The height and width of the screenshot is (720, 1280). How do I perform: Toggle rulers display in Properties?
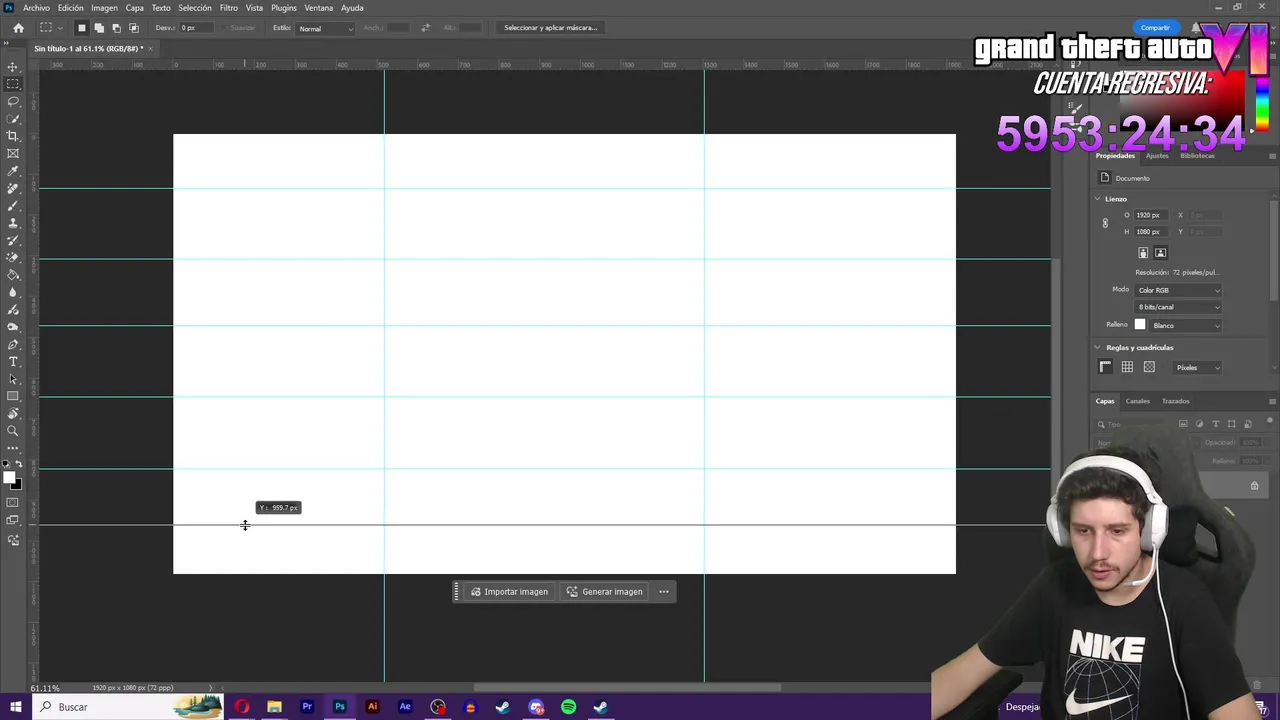pos(1105,367)
